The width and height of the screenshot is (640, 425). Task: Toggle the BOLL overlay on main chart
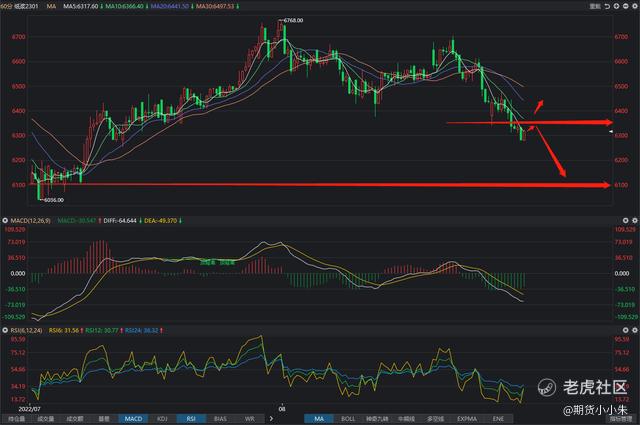[348, 419]
